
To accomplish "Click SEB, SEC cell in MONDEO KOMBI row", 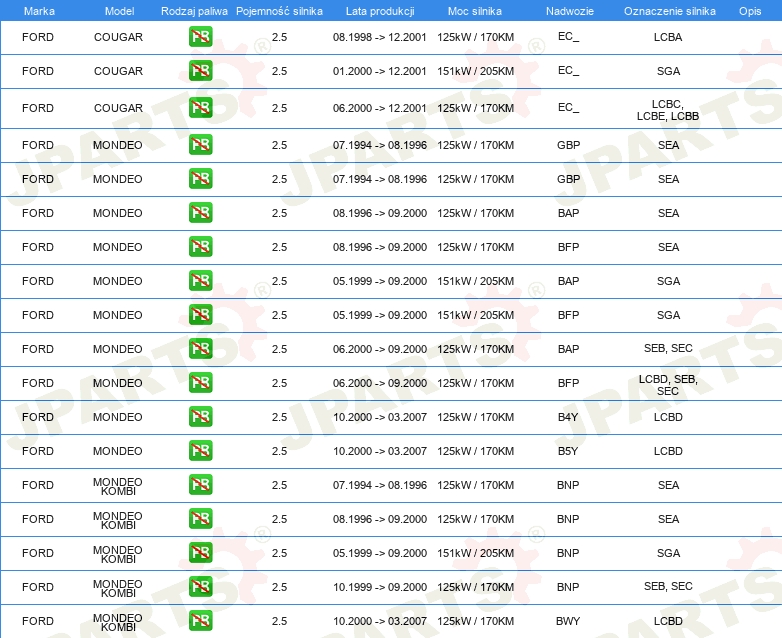I will click(x=668, y=586).
